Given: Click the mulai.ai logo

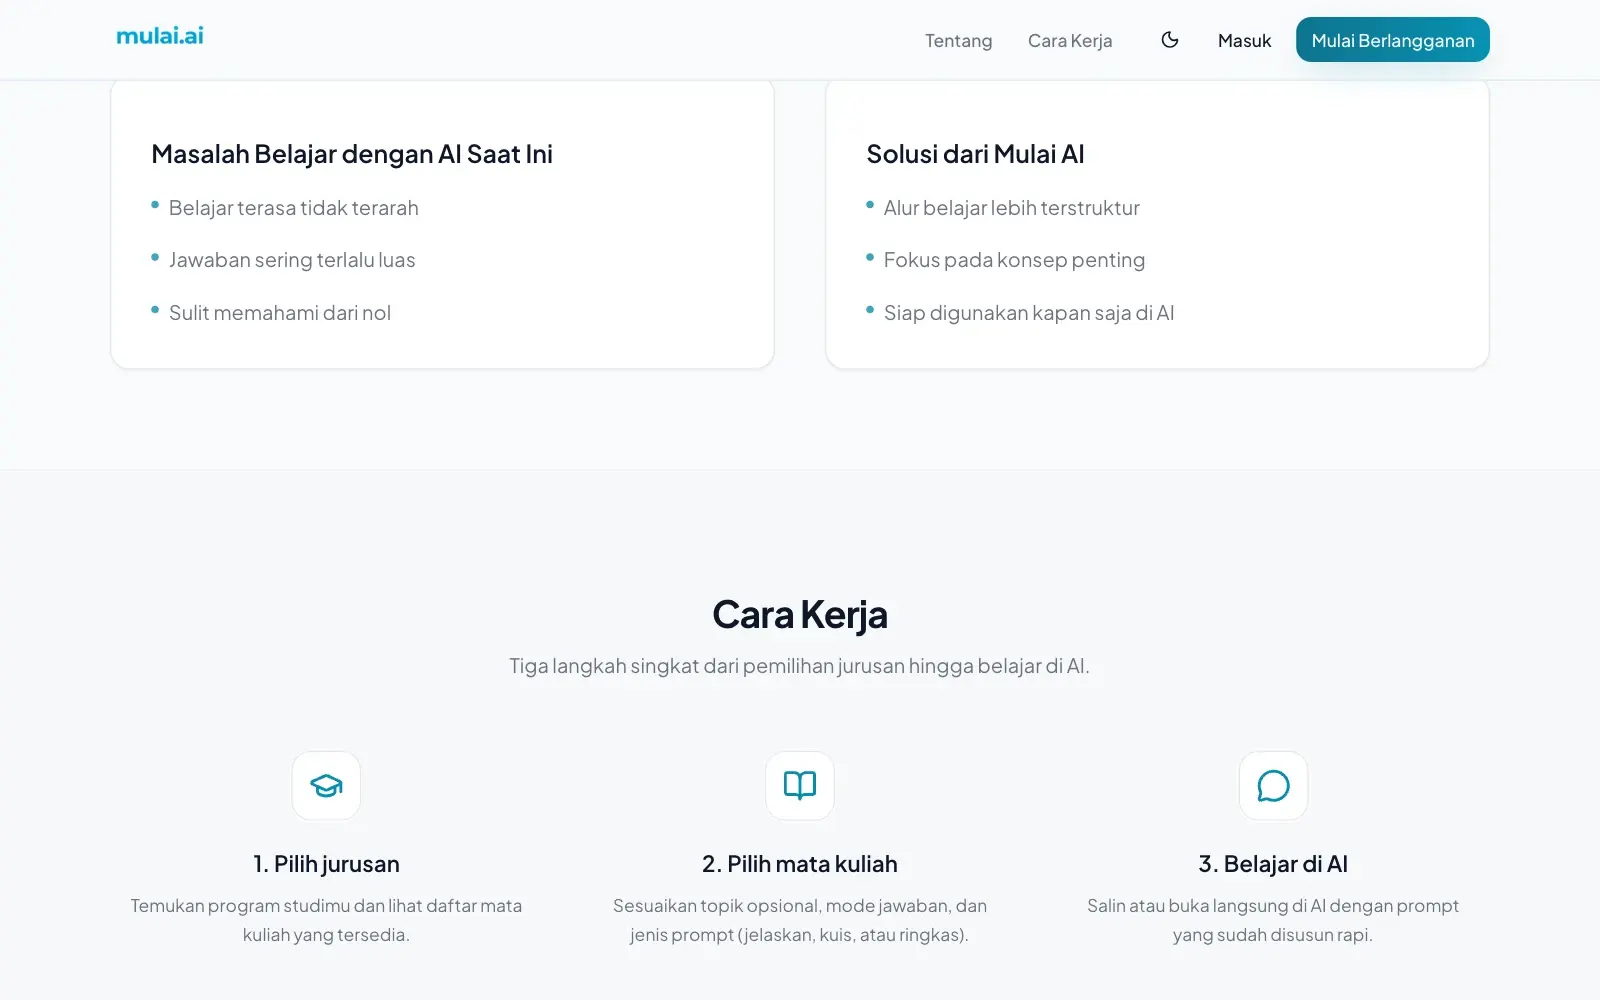Looking at the screenshot, I should (160, 36).
